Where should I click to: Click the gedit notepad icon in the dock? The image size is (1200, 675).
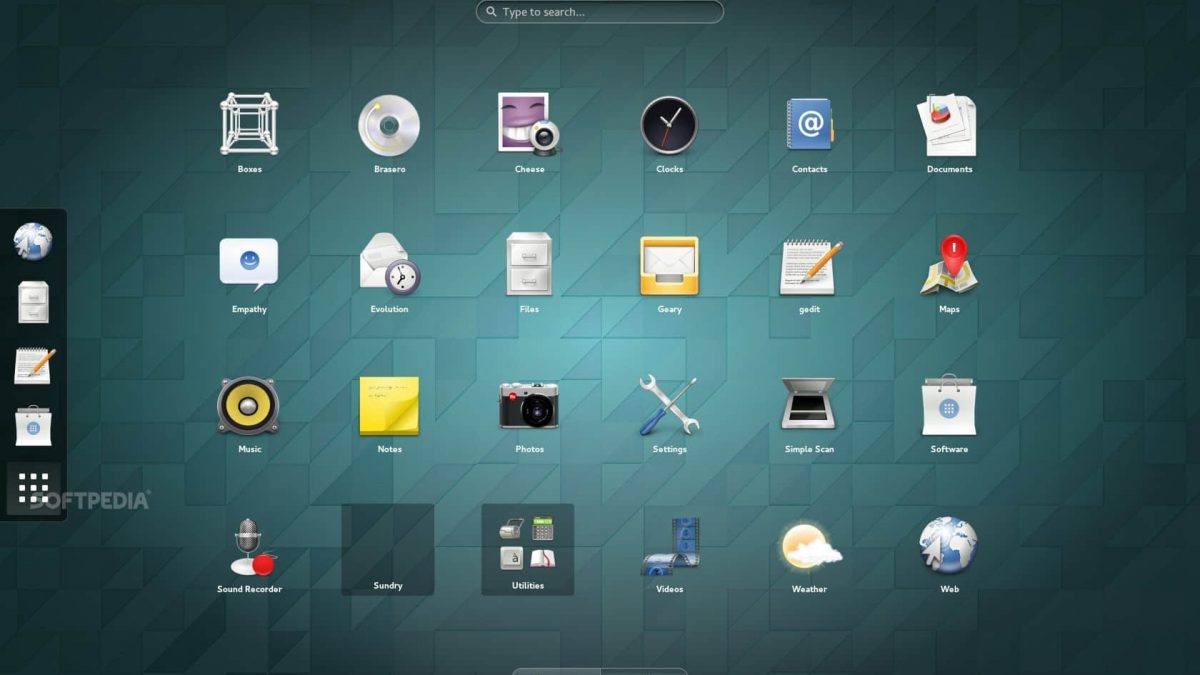(34, 365)
